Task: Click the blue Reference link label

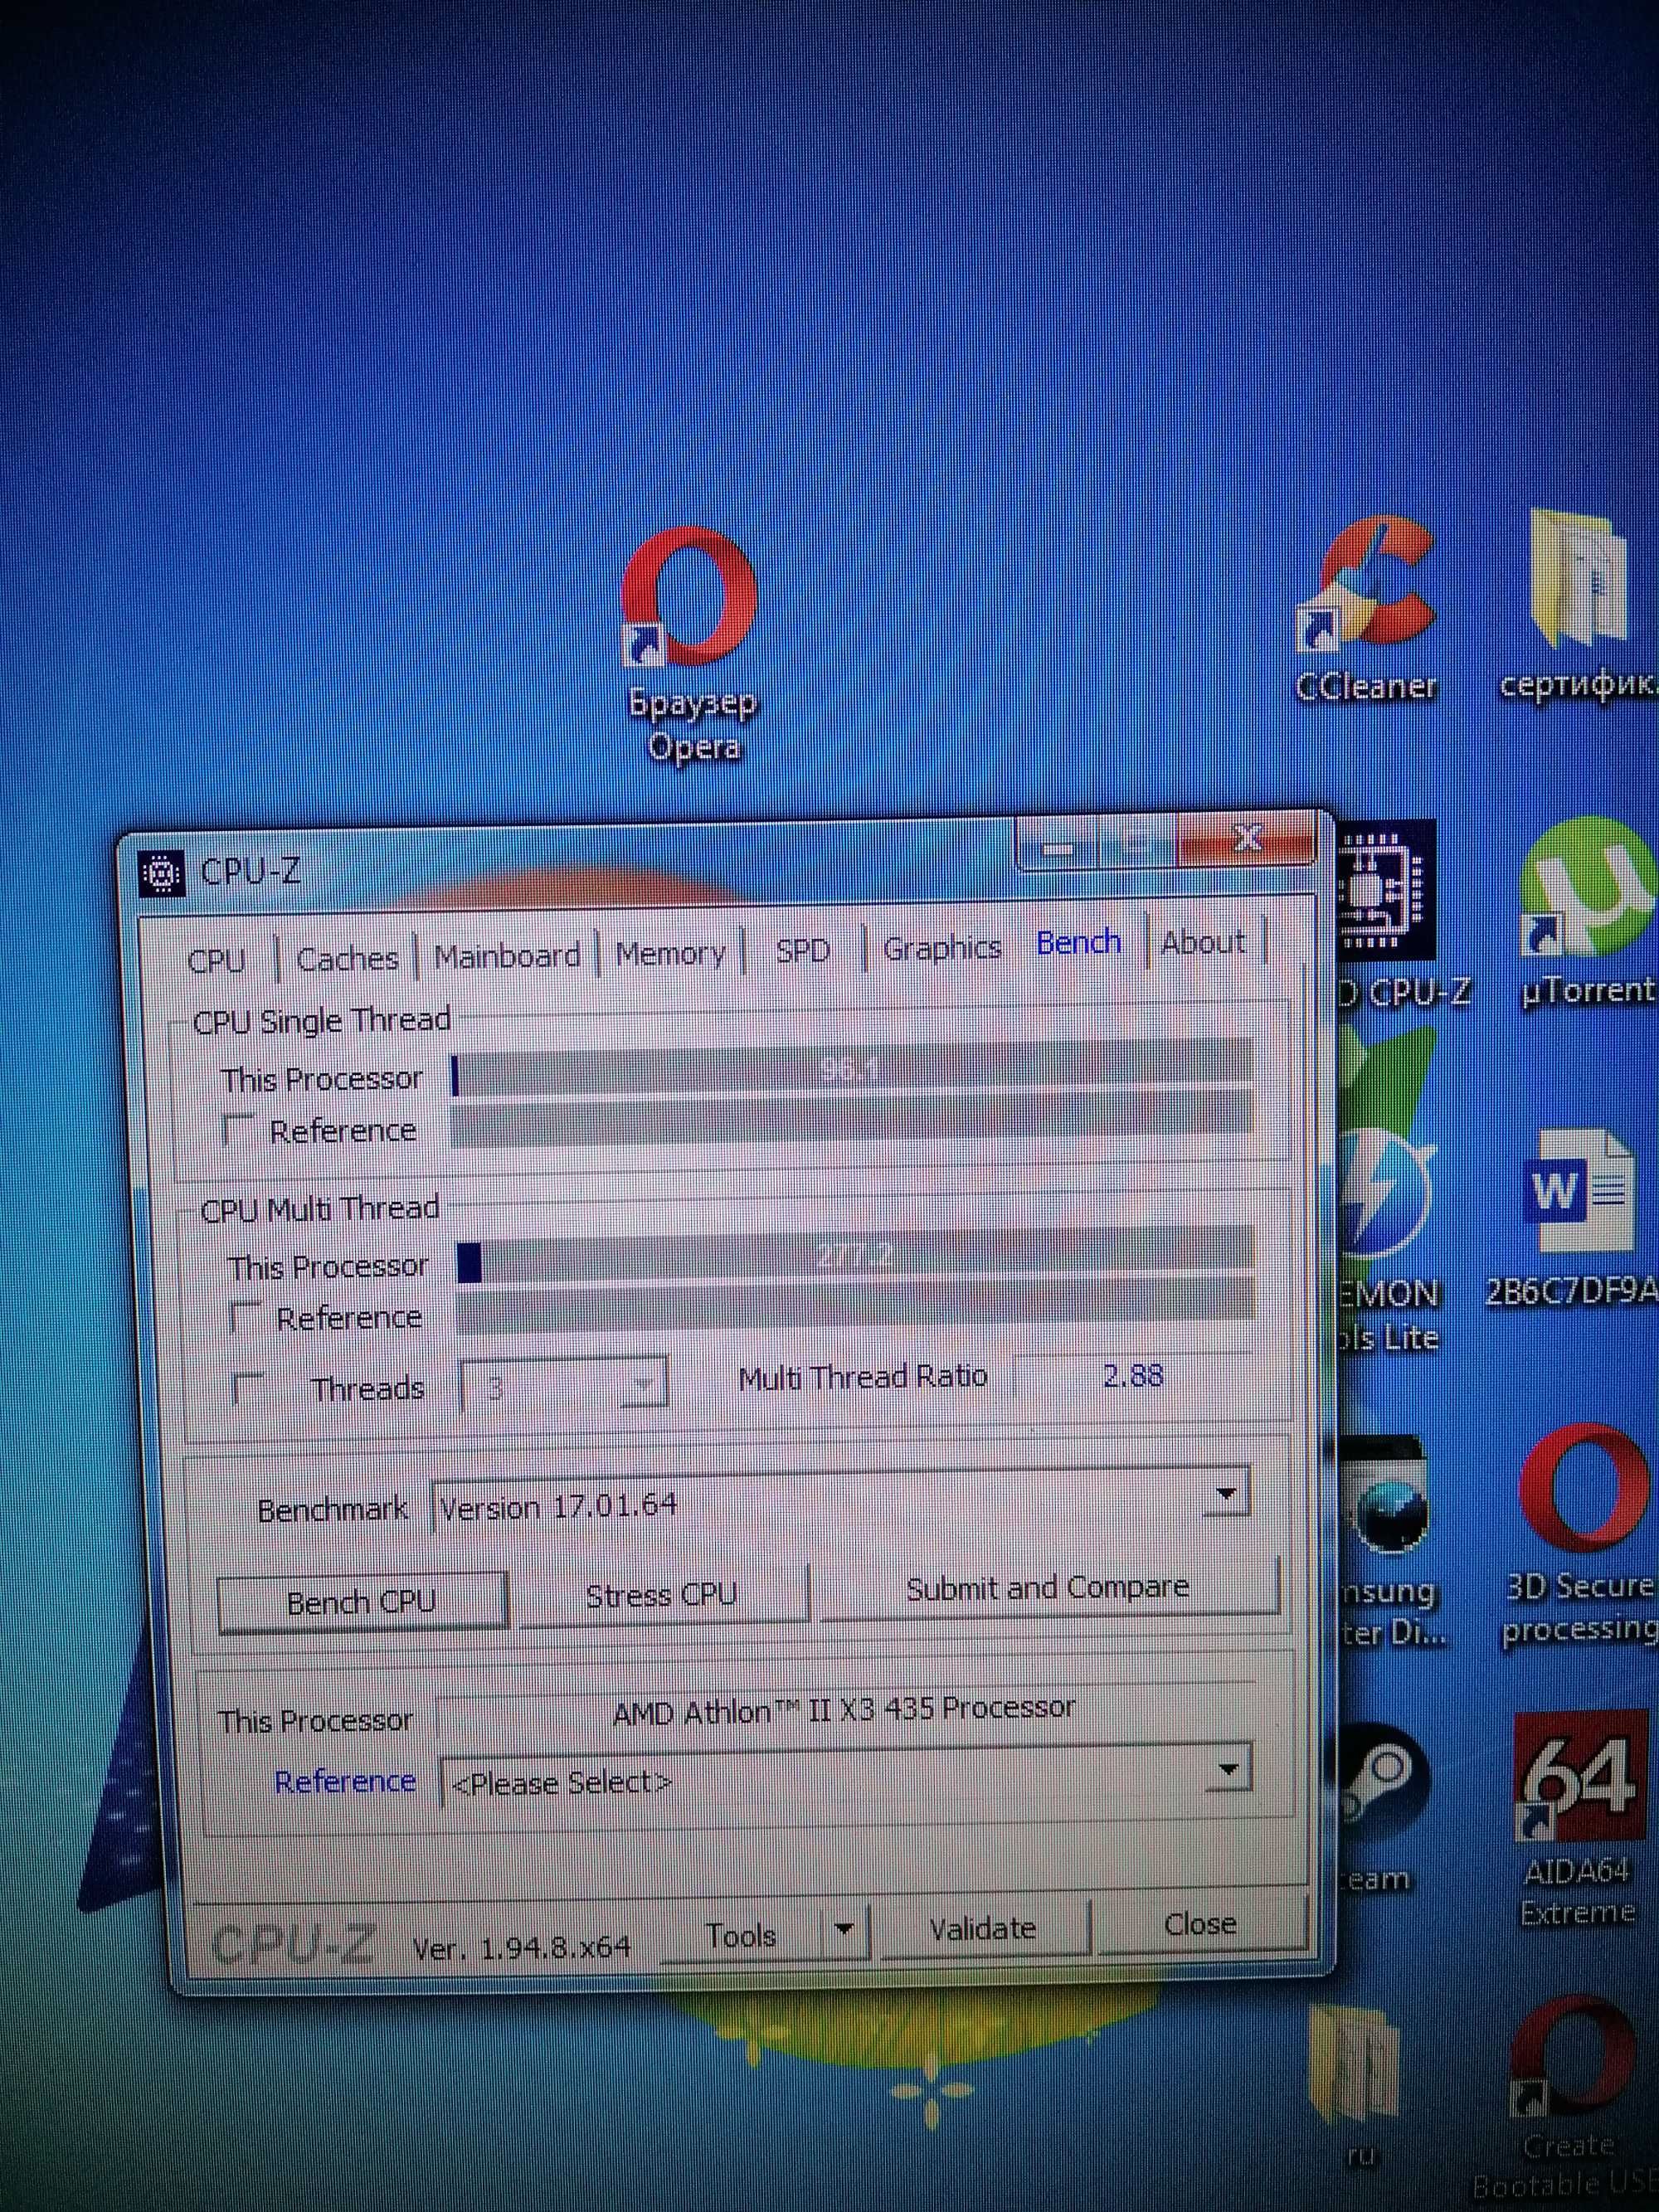Action: coord(345,1781)
